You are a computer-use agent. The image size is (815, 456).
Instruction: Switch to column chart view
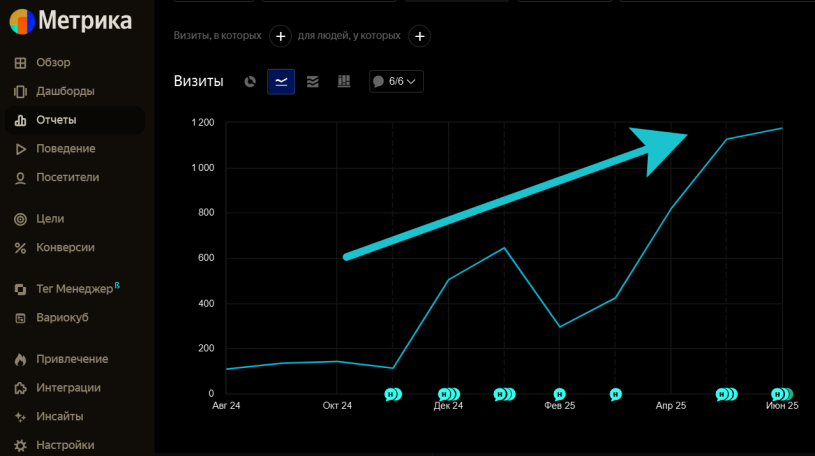[x=344, y=82]
